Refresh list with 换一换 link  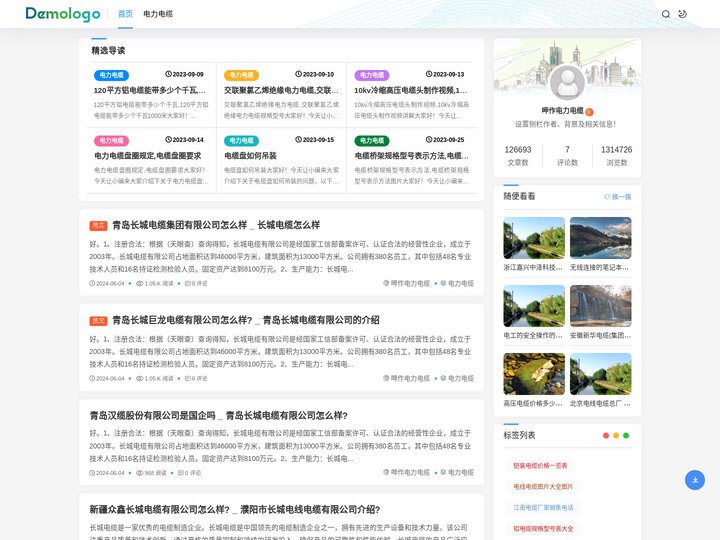coord(618,197)
